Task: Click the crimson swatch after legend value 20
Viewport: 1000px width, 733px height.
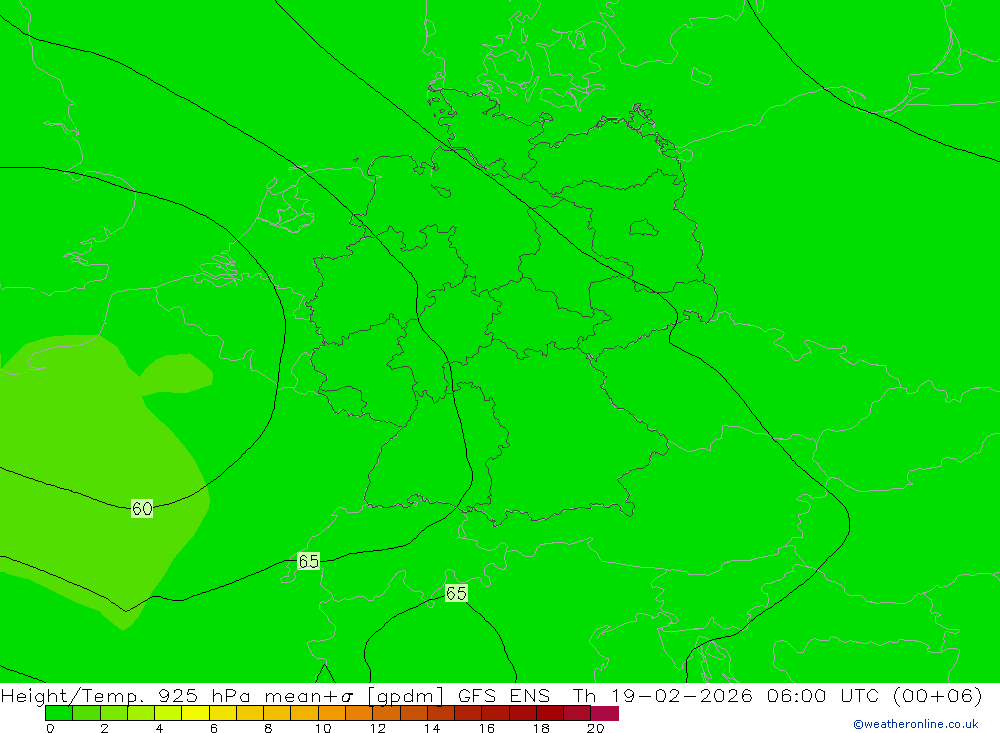Action: [x=605, y=713]
